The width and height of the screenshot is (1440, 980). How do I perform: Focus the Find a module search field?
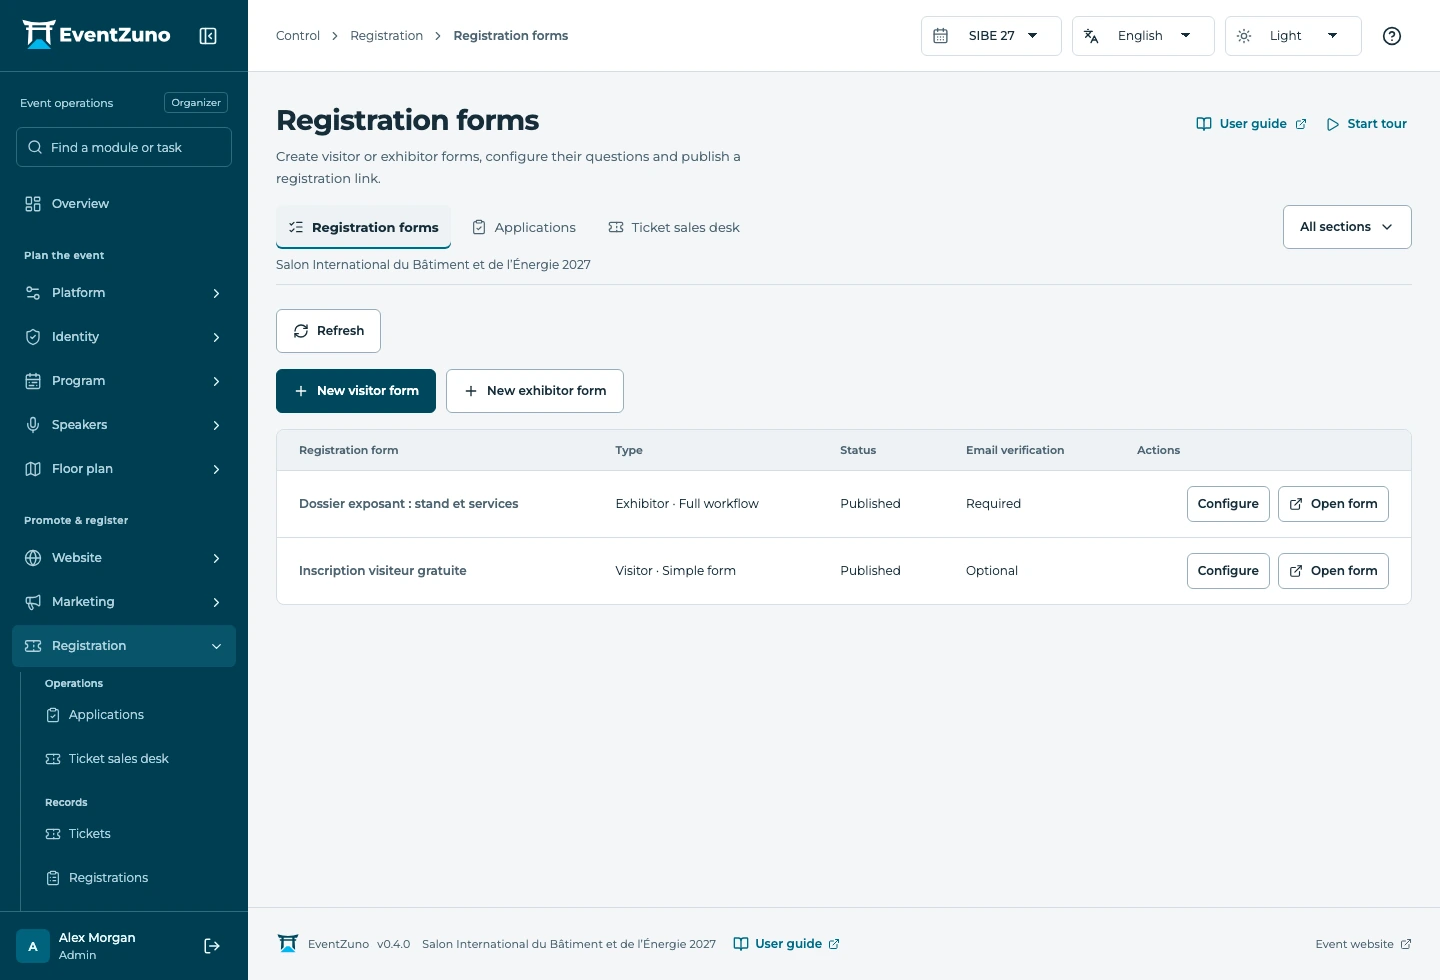[x=124, y=147]
